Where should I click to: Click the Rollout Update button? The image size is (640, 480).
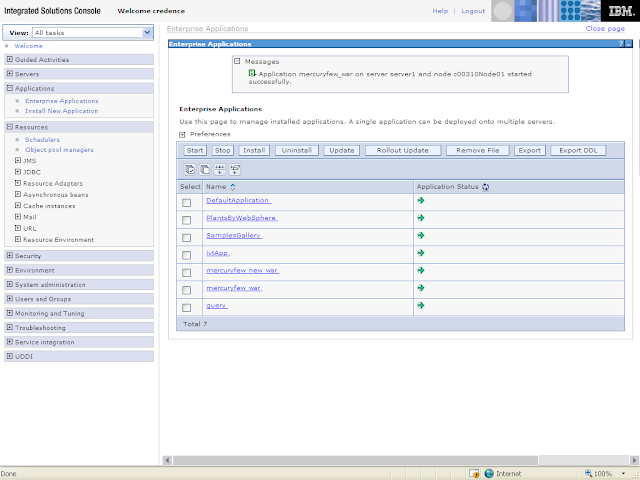403,151
